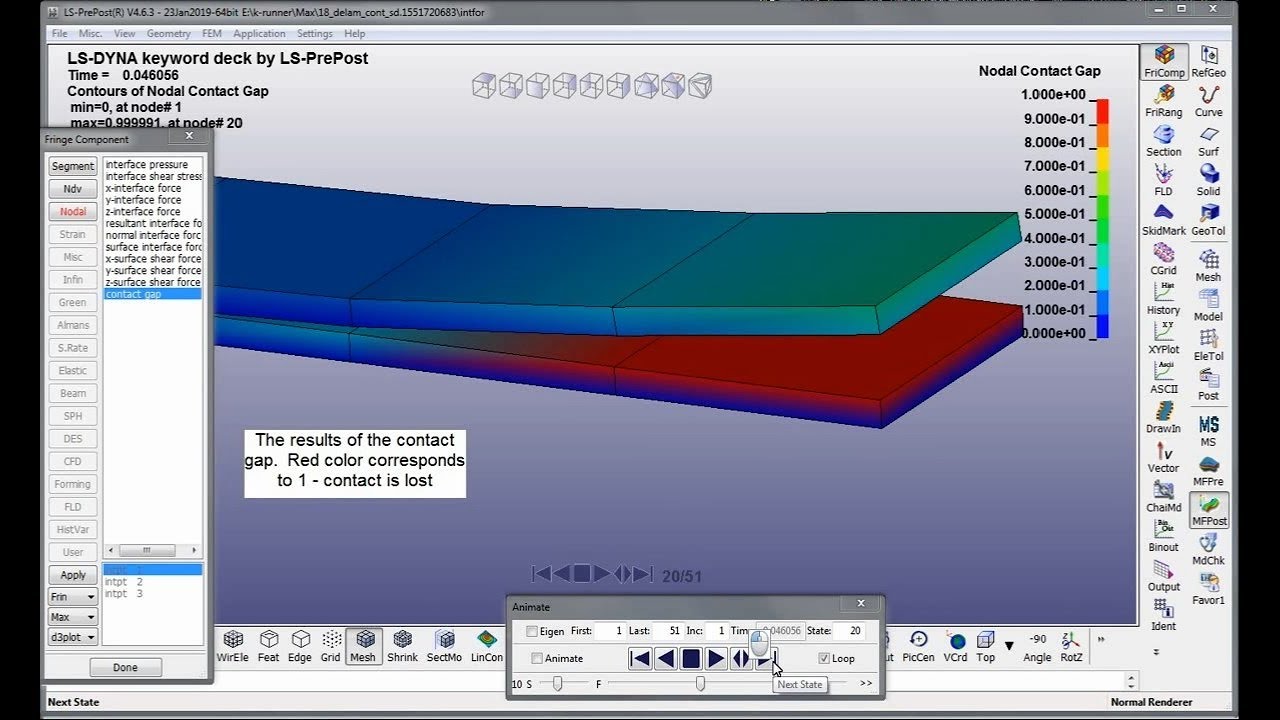
Task: Open the FriComp fringe component tool
Action: pos(1164,61)
